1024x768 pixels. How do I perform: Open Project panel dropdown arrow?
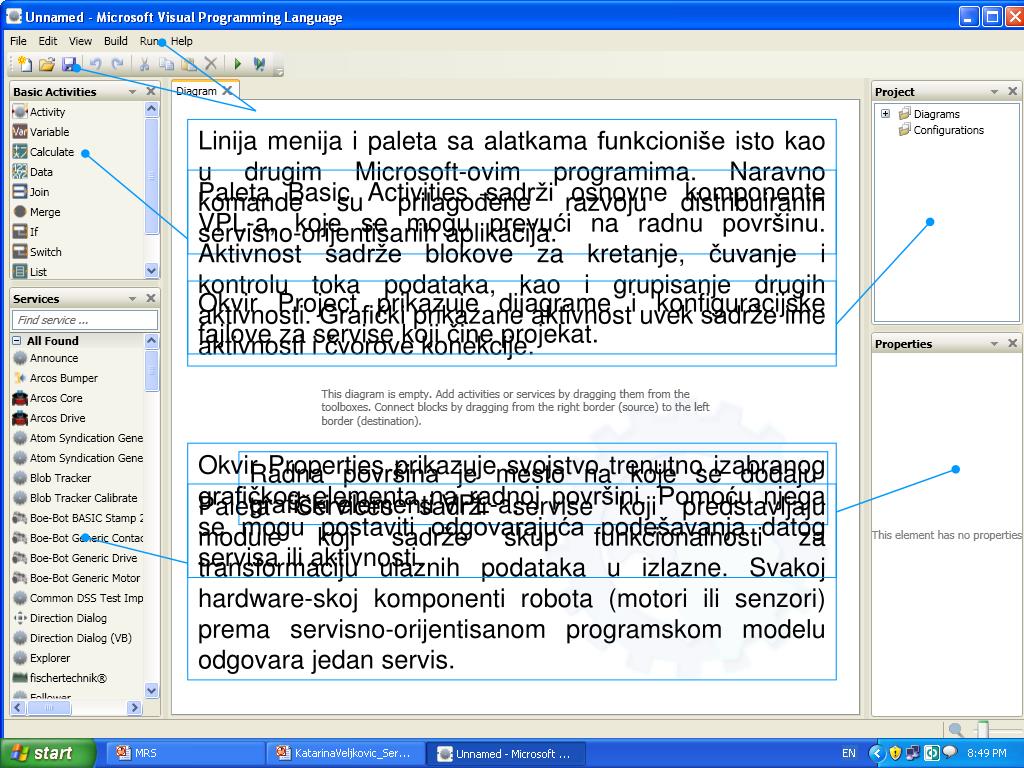point(994,91)
